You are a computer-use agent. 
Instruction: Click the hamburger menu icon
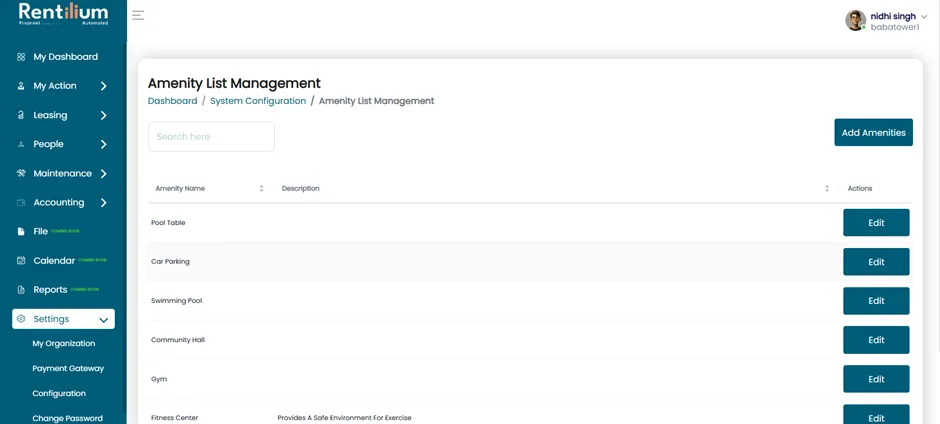click(138, 15)
